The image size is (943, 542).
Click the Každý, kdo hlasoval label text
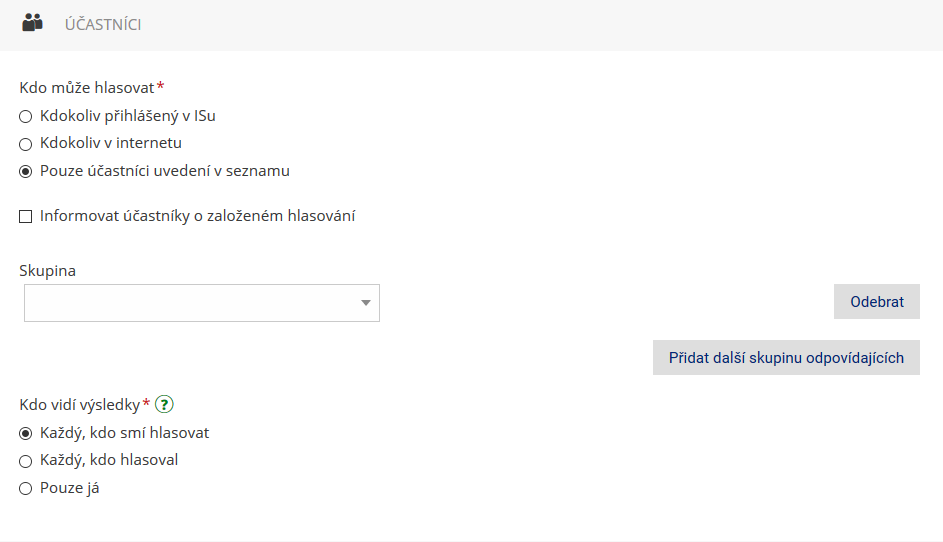(109, 460)
